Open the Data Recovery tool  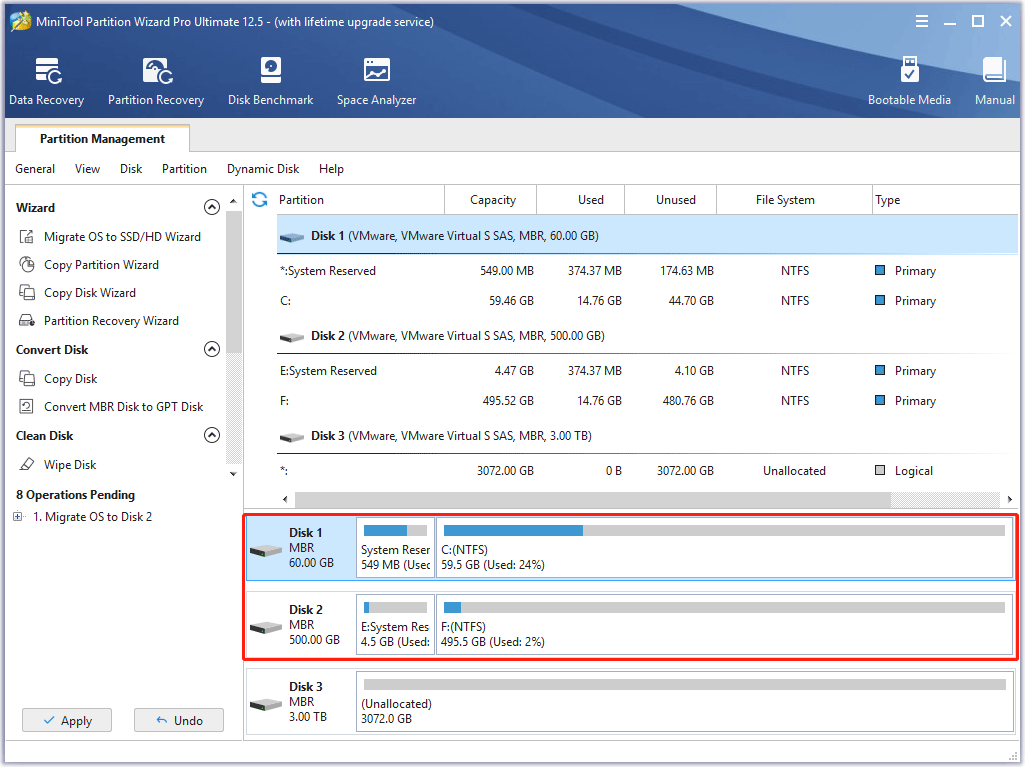[46, 80]
